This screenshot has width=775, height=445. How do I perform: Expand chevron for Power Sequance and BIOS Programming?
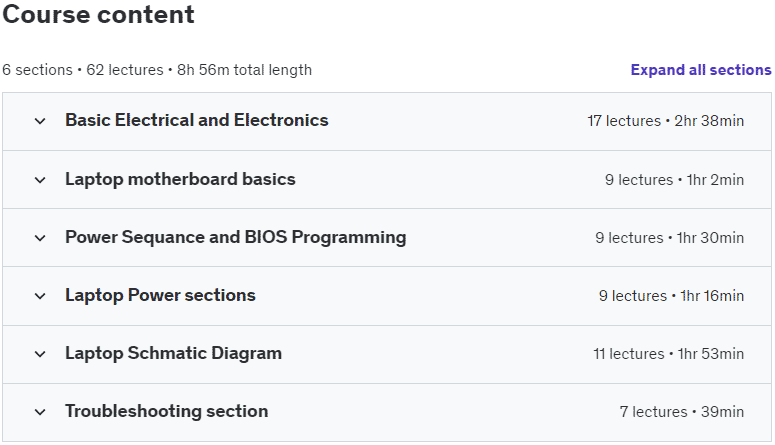coord(40,238)
